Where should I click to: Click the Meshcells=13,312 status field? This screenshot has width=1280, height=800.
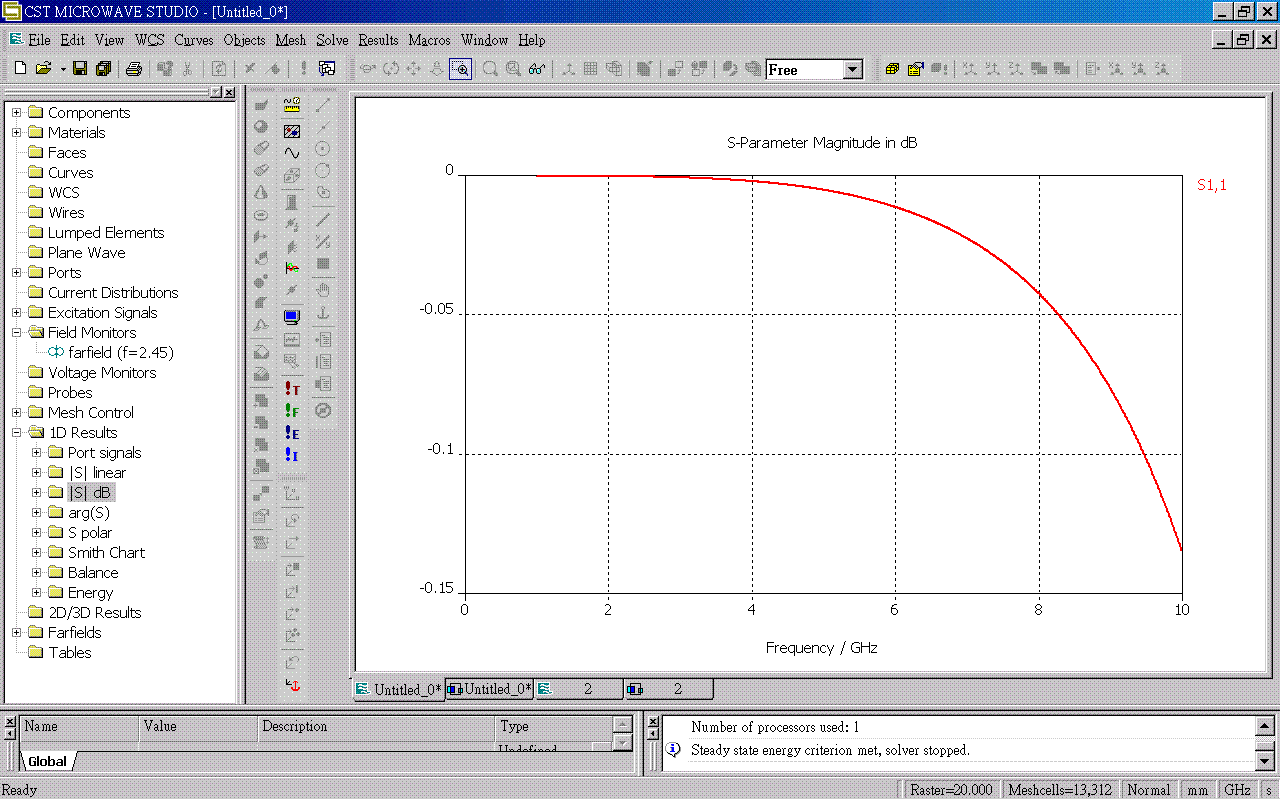pos(1060,790)
